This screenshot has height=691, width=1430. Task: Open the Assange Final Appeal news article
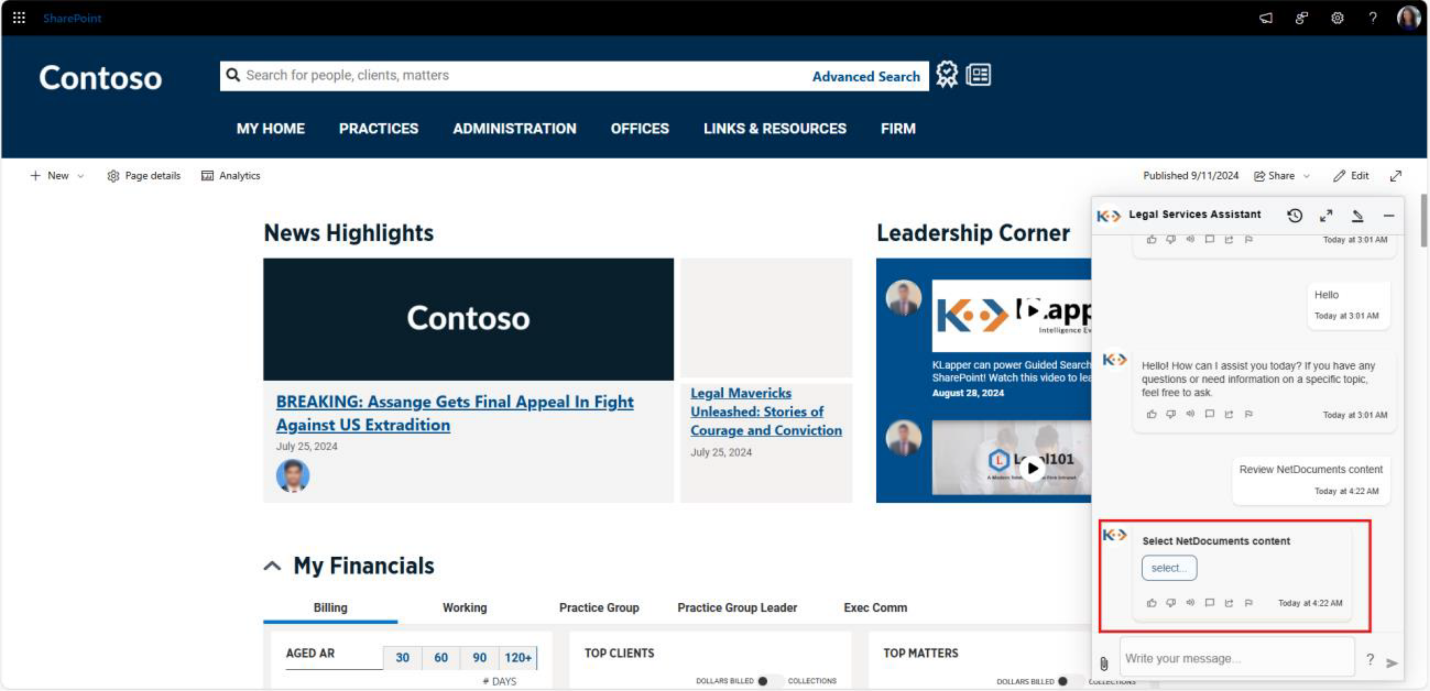(x=455, y=413)
